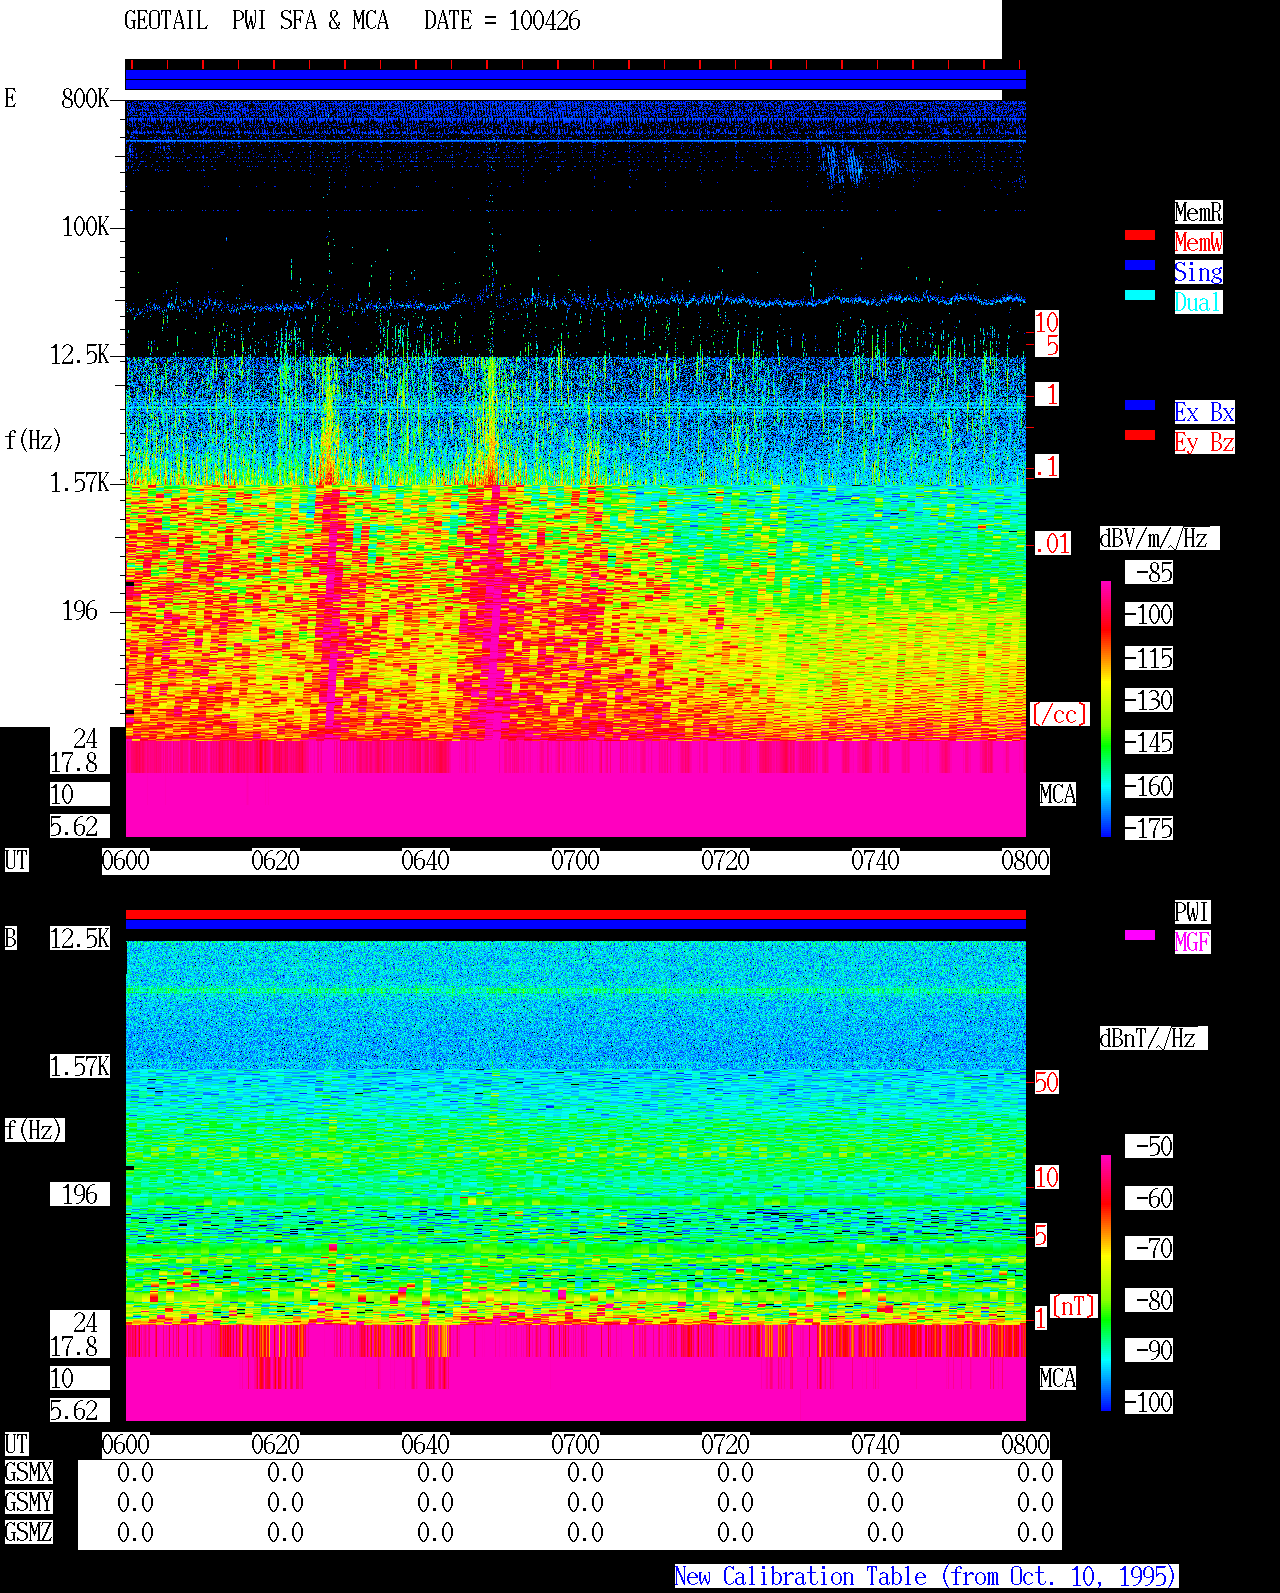Viewport: 1280px width, 1593px height.
Task: Click the E-panel MCA label
Action: pos(1058,795)
